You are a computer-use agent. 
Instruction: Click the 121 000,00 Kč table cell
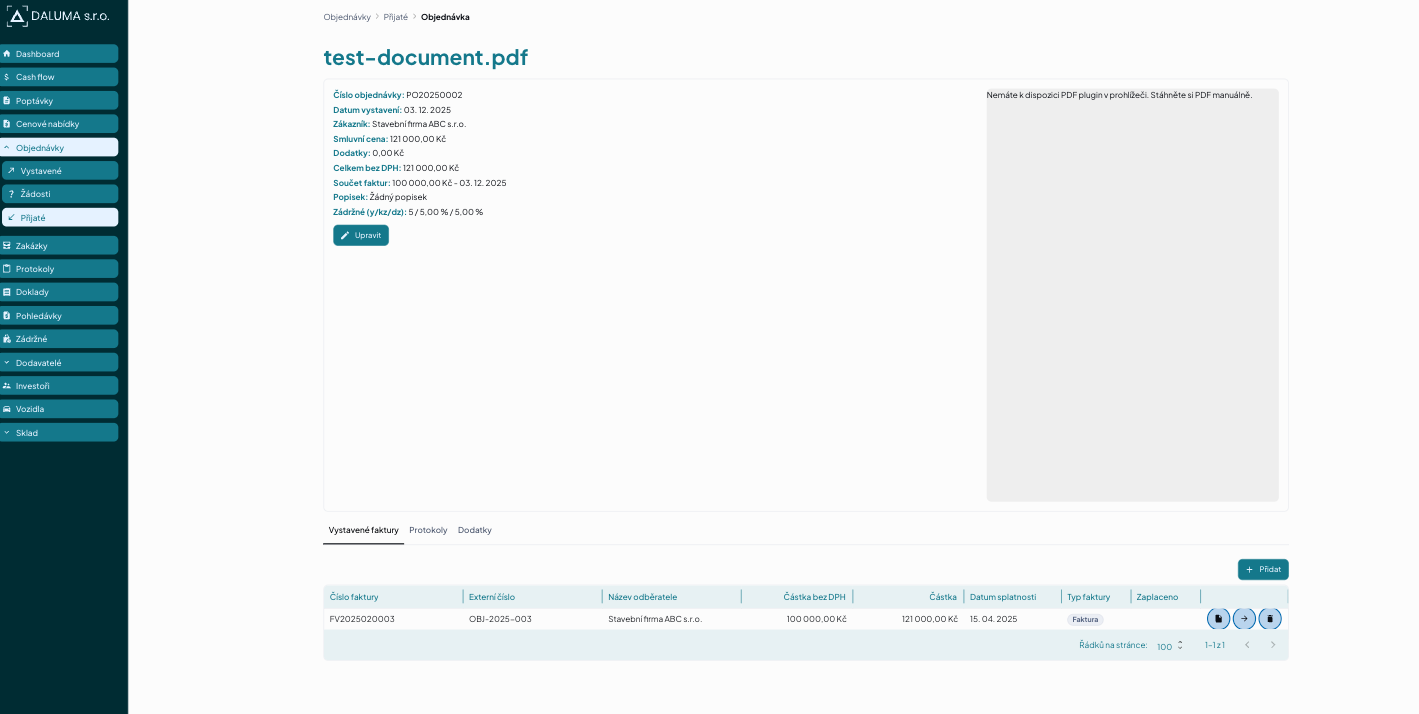click(930, 619)
